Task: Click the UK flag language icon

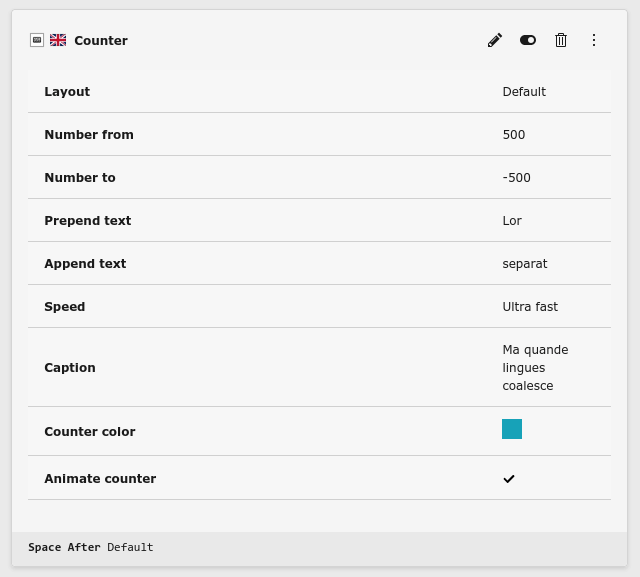Action: coord(58,40)
